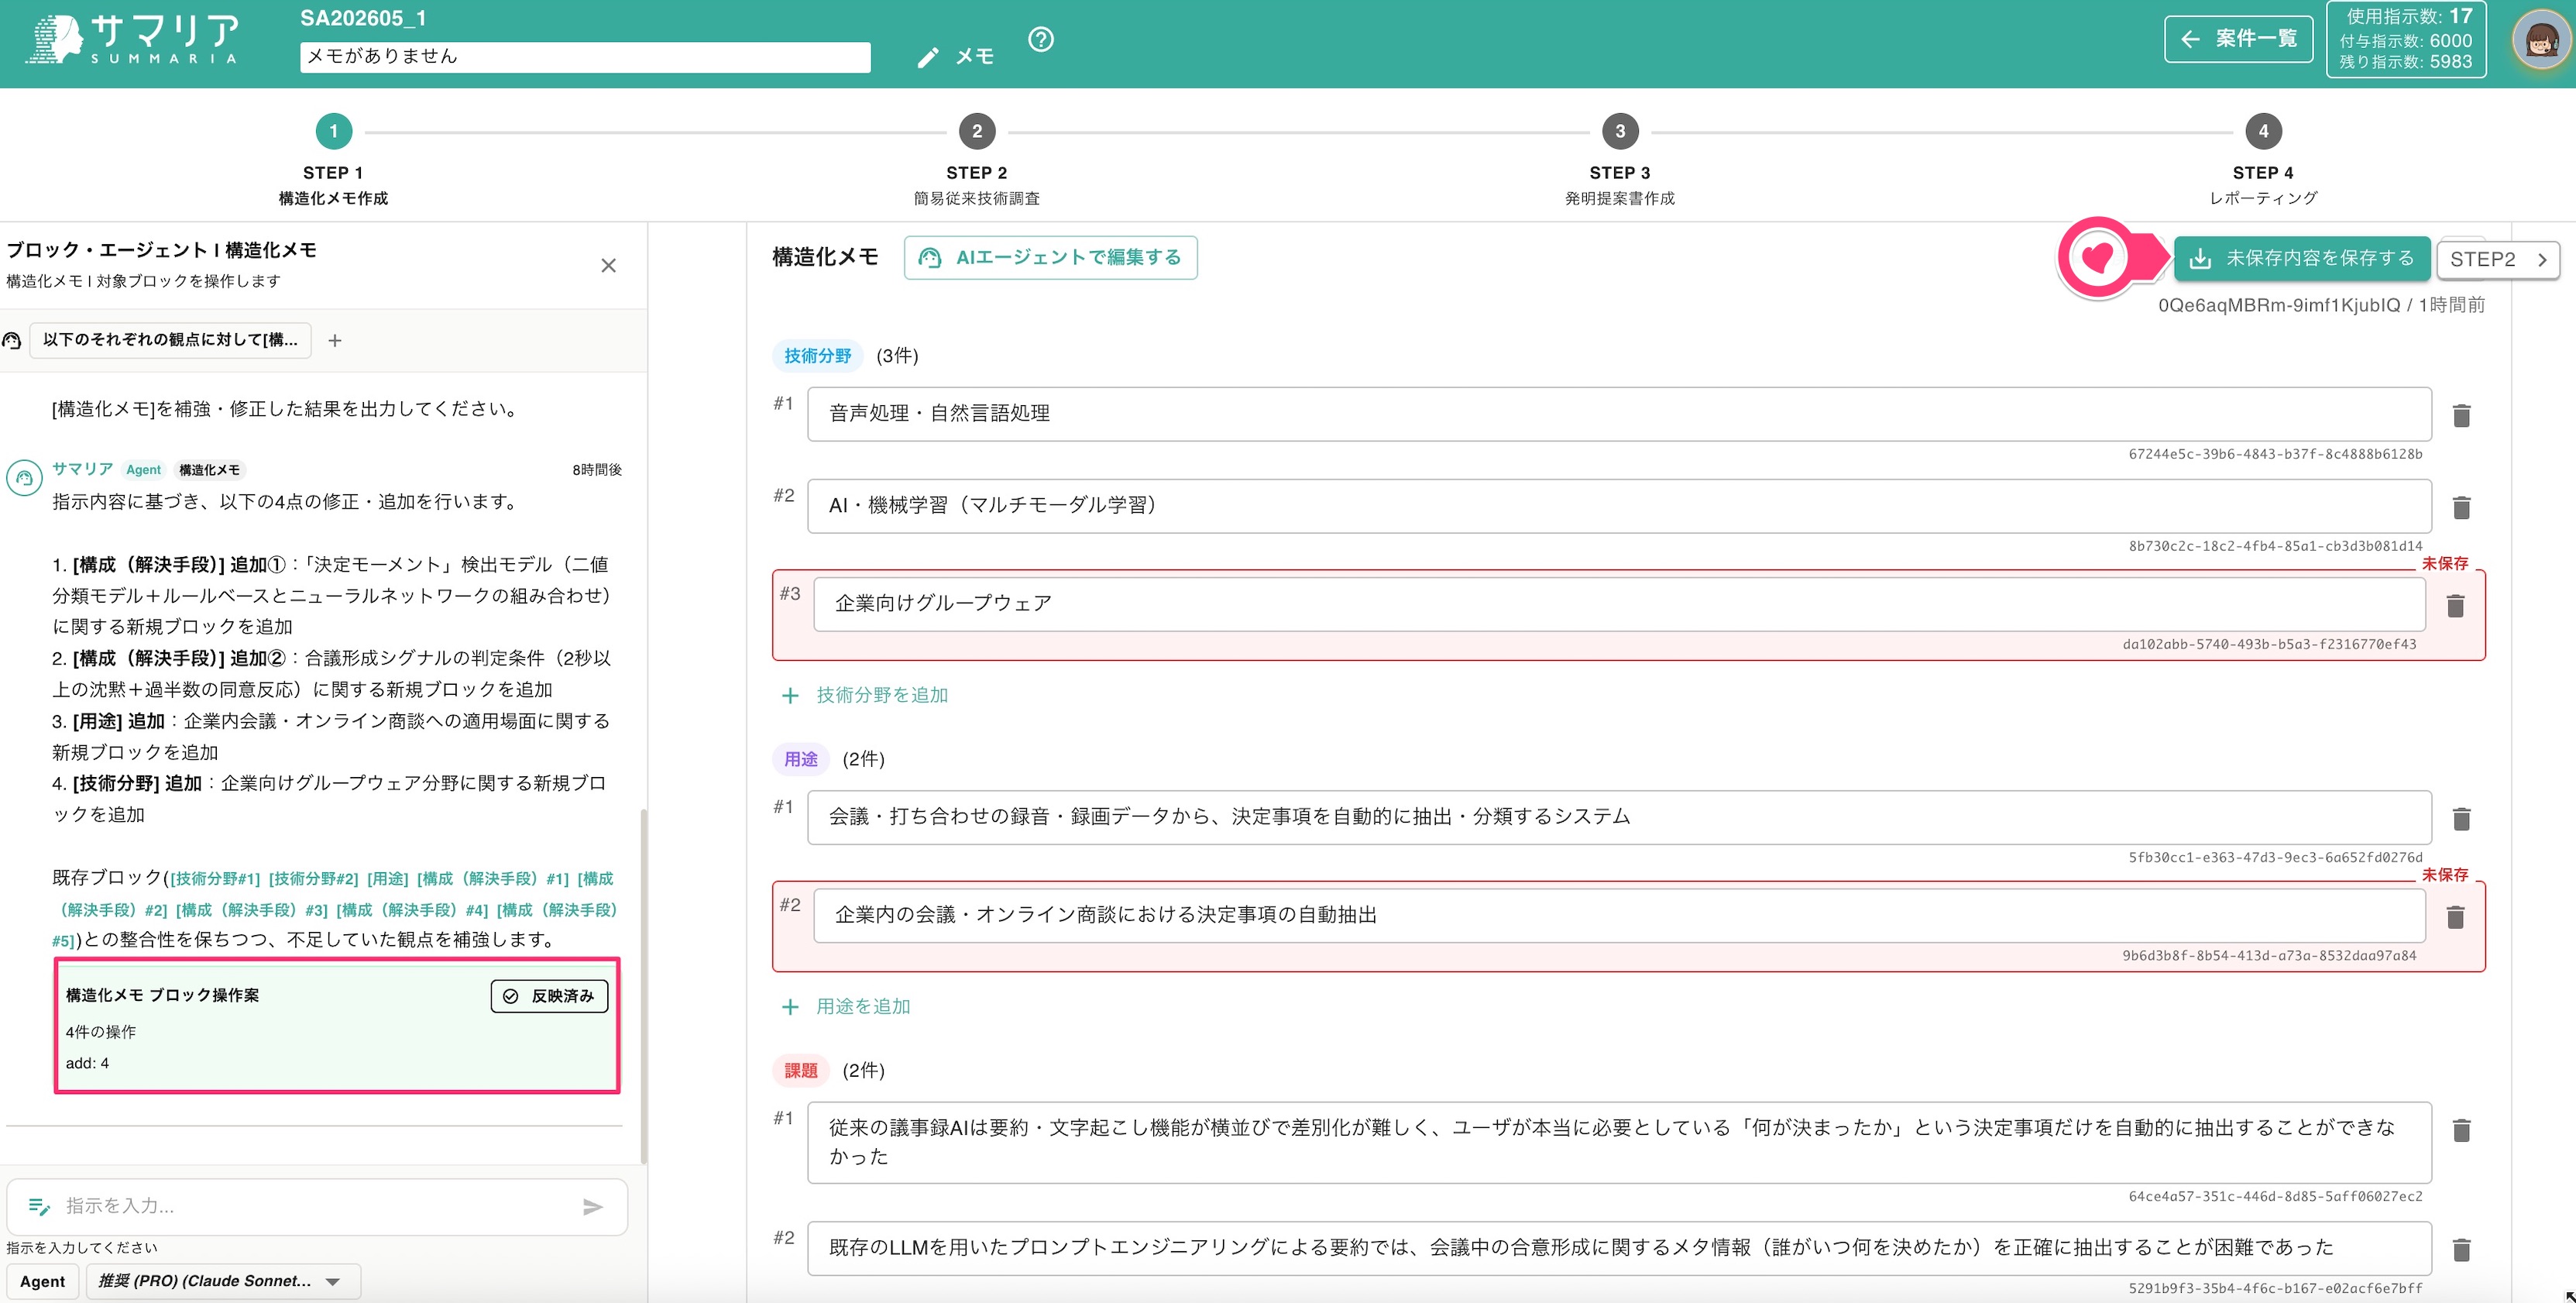Delete the 企業内の会議・オンライン商談 block
This screenshot has height=1303, width=2576.
click(2455, 917)
